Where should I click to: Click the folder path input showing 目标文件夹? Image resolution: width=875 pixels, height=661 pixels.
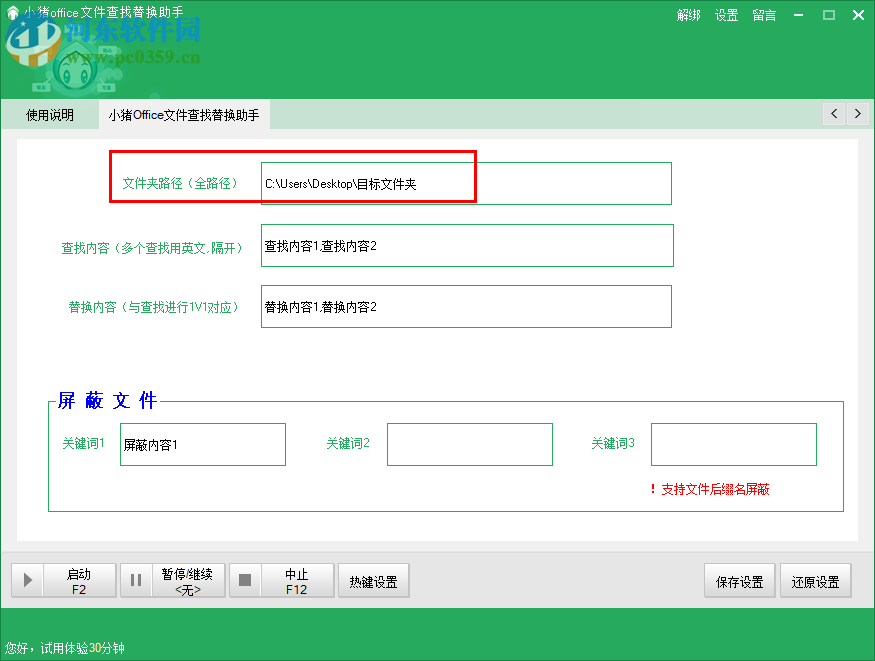coord(465,183)
